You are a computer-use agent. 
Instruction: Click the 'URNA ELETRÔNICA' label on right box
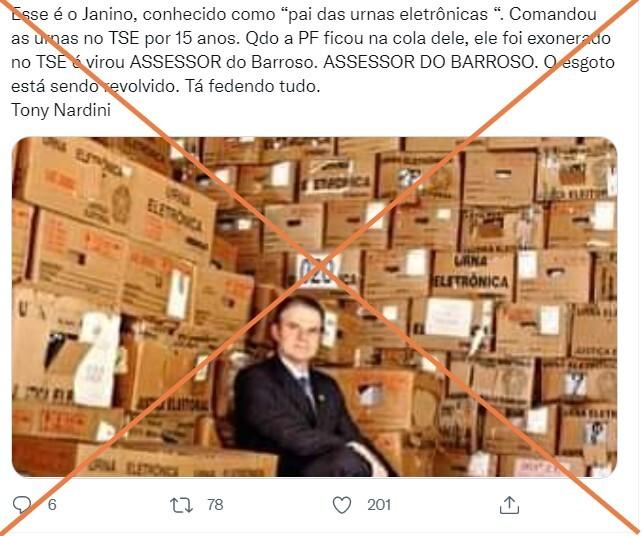point(472,272)
